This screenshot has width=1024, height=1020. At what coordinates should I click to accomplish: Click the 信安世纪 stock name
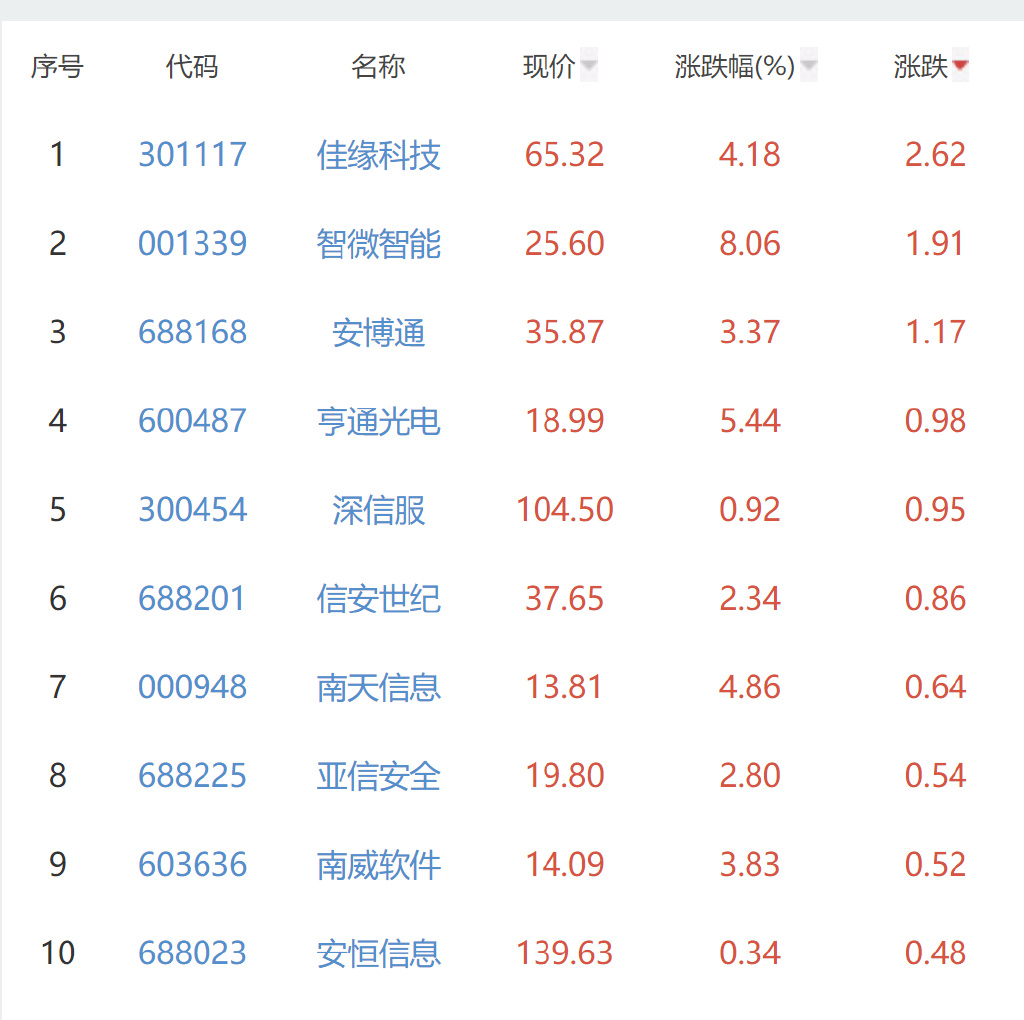pyautogui.click(x=379, y=598)
